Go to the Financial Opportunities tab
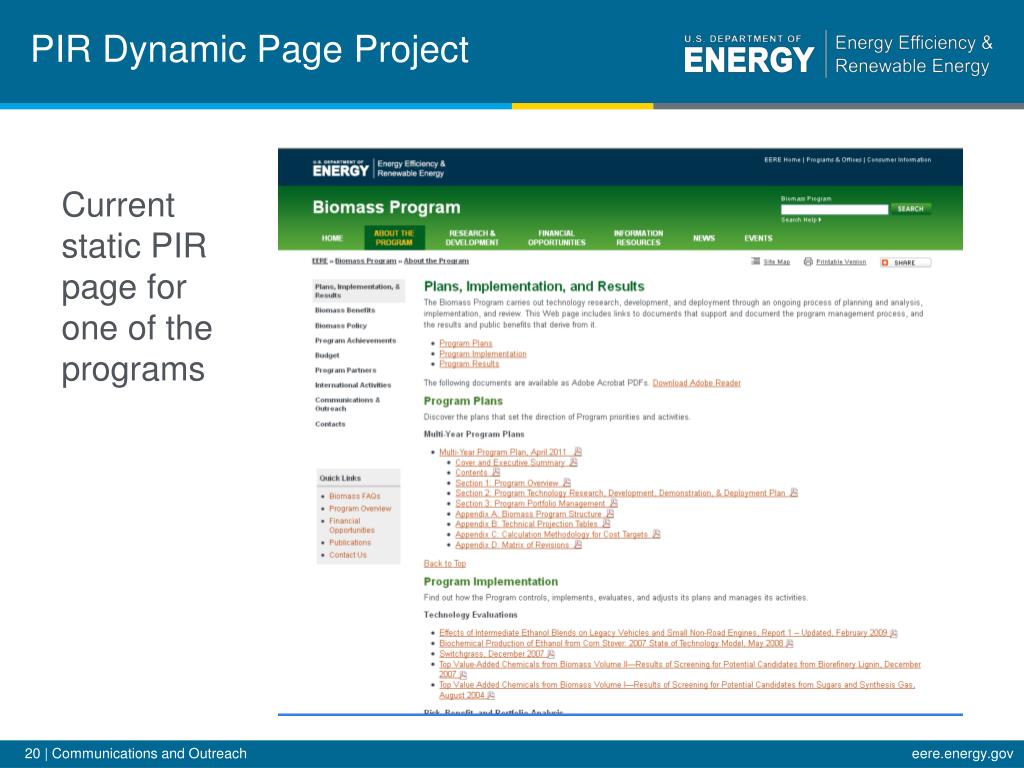This screenshot has height=768, width=1024. (x=557, y=238)
